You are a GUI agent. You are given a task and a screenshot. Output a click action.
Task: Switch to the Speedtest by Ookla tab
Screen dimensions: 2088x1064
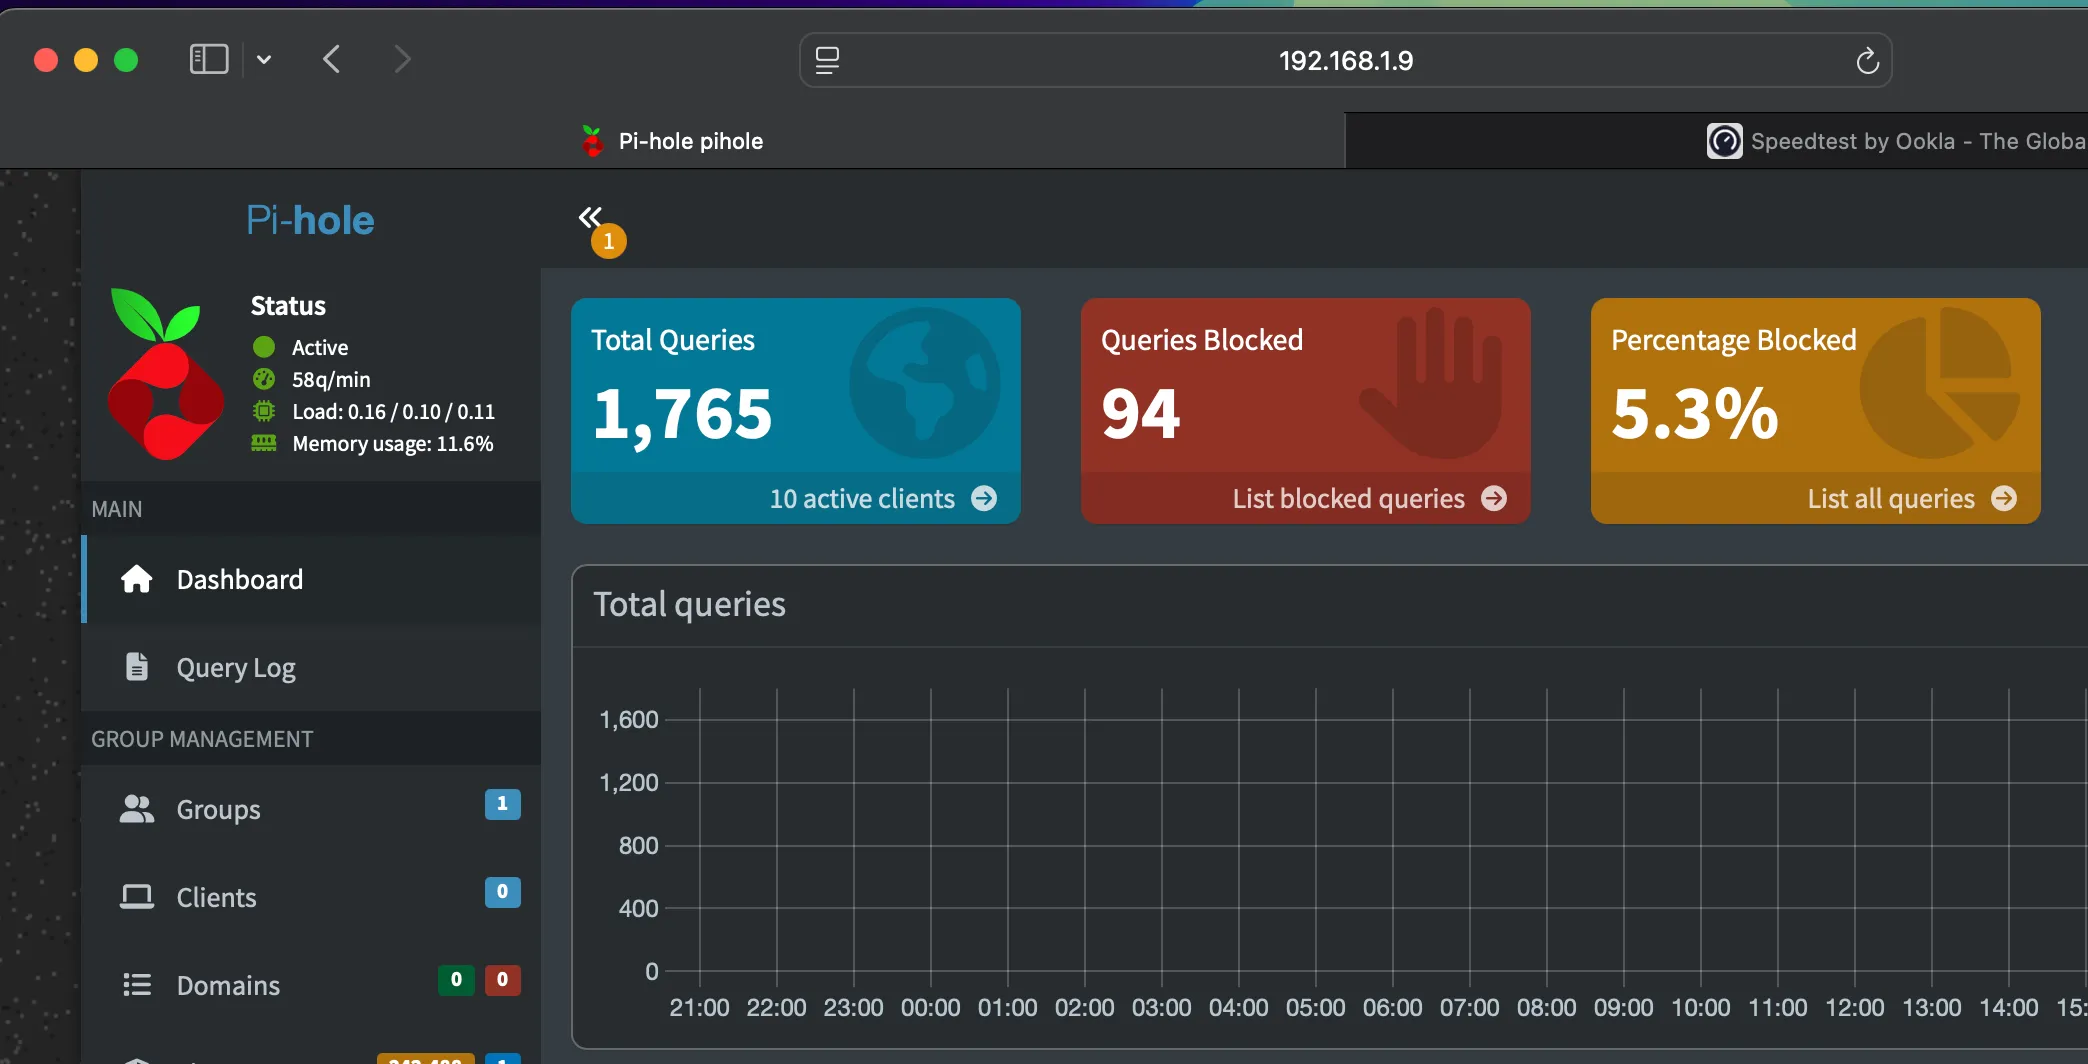(x=1896, y=141)
